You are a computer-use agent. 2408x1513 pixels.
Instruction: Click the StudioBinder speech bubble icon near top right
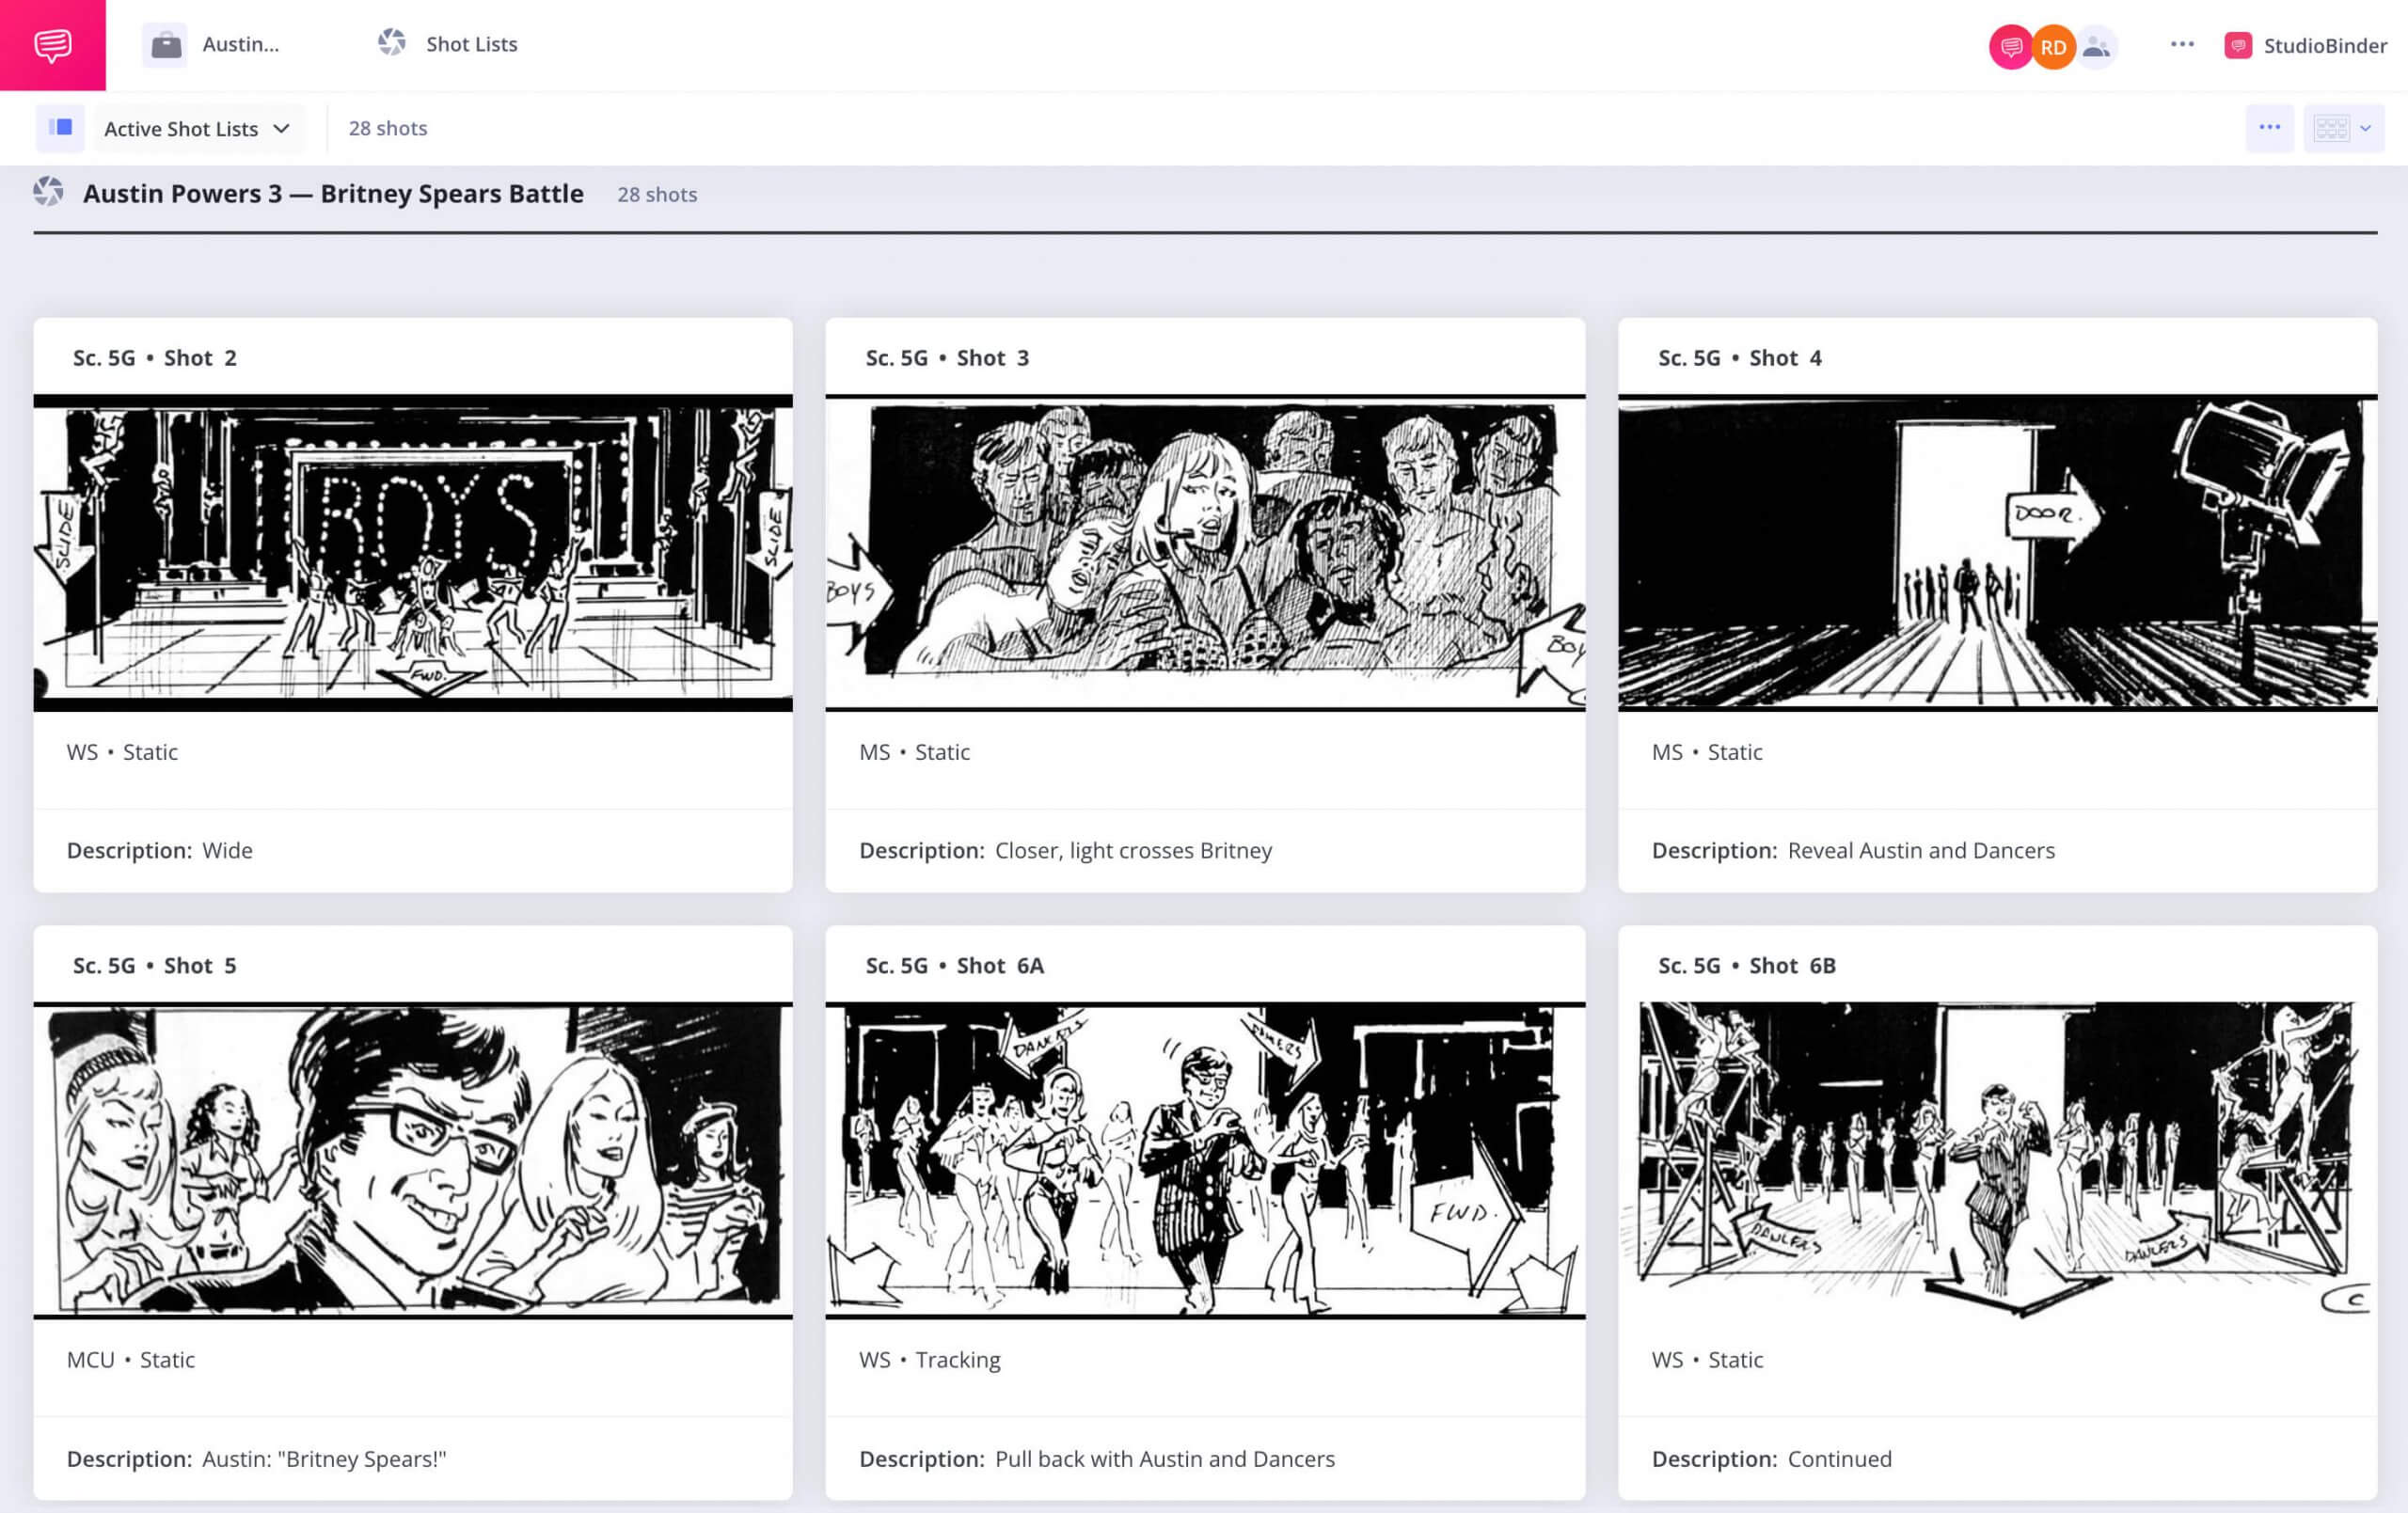pos(2010,46)
